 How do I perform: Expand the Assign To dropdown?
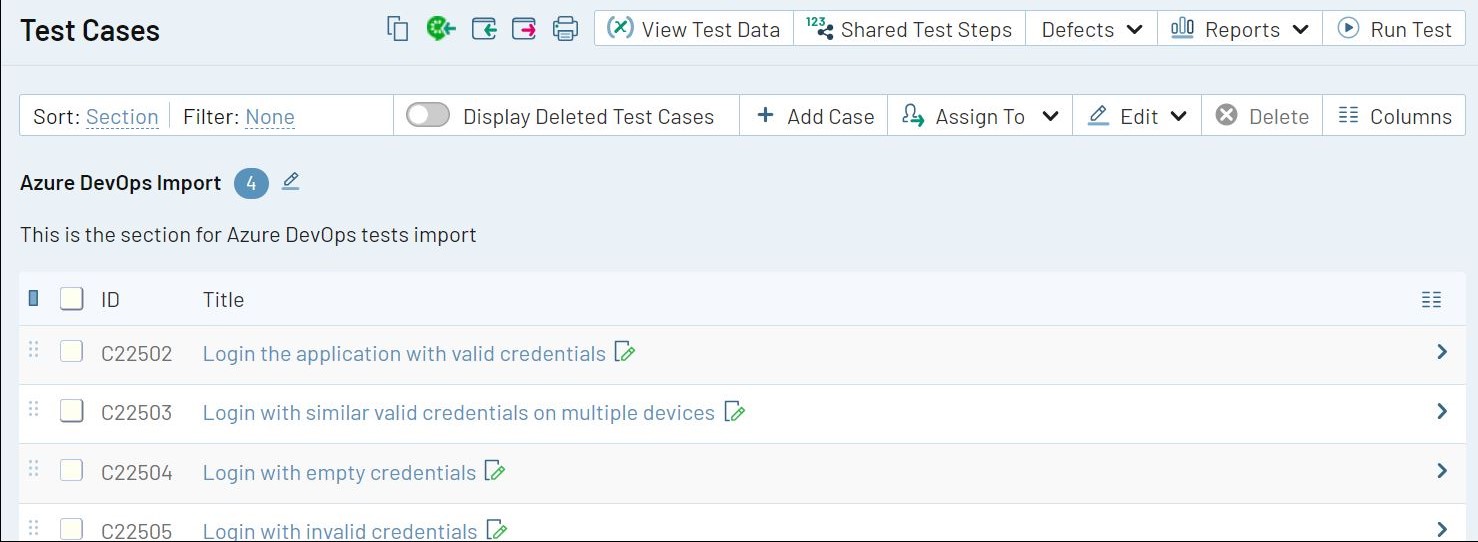pos(979,116)
